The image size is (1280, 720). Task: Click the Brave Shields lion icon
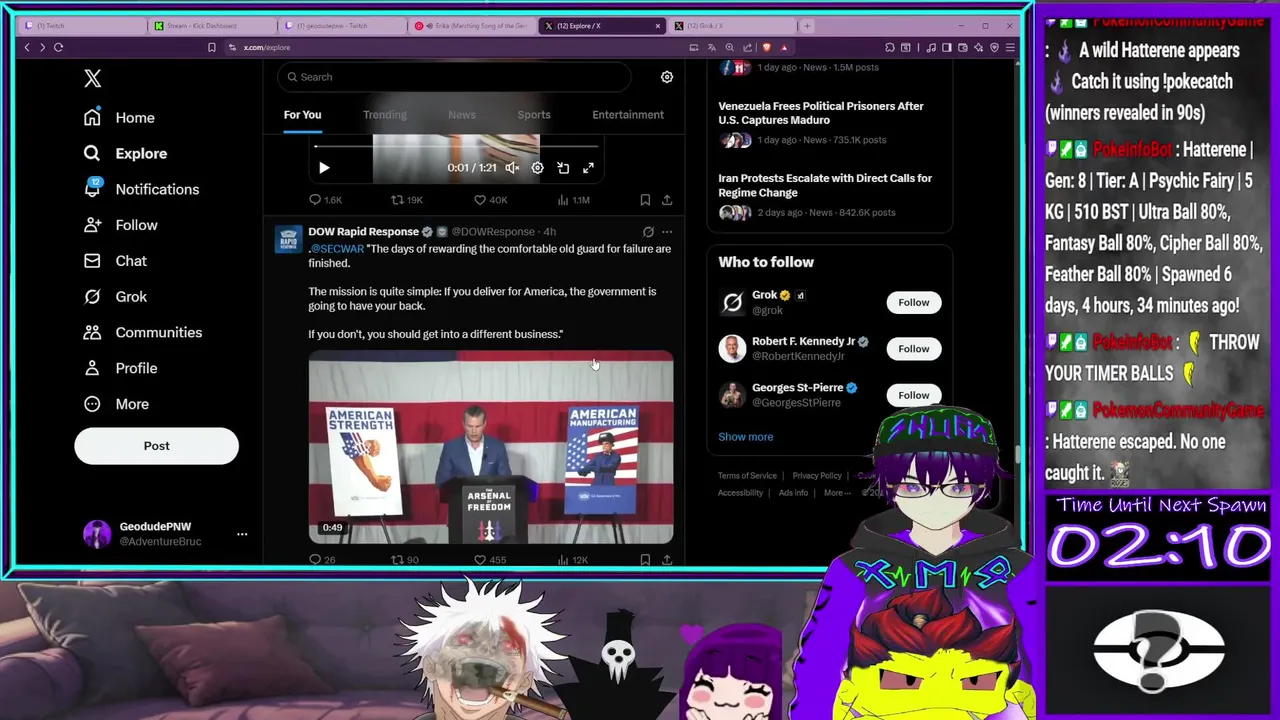click(766, 47)
